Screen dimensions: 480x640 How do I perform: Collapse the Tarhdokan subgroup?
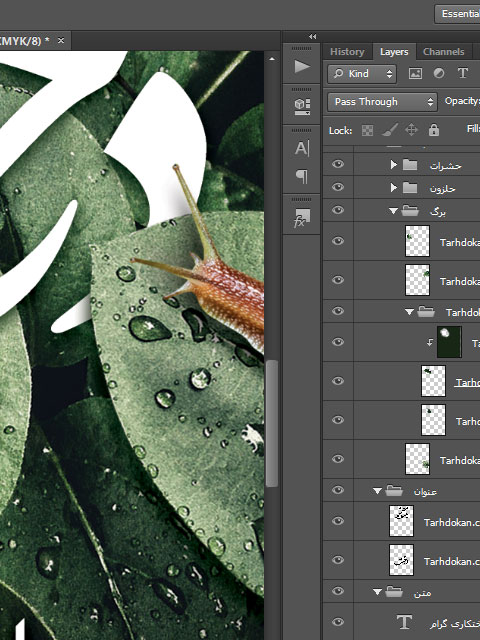point(409,312)
